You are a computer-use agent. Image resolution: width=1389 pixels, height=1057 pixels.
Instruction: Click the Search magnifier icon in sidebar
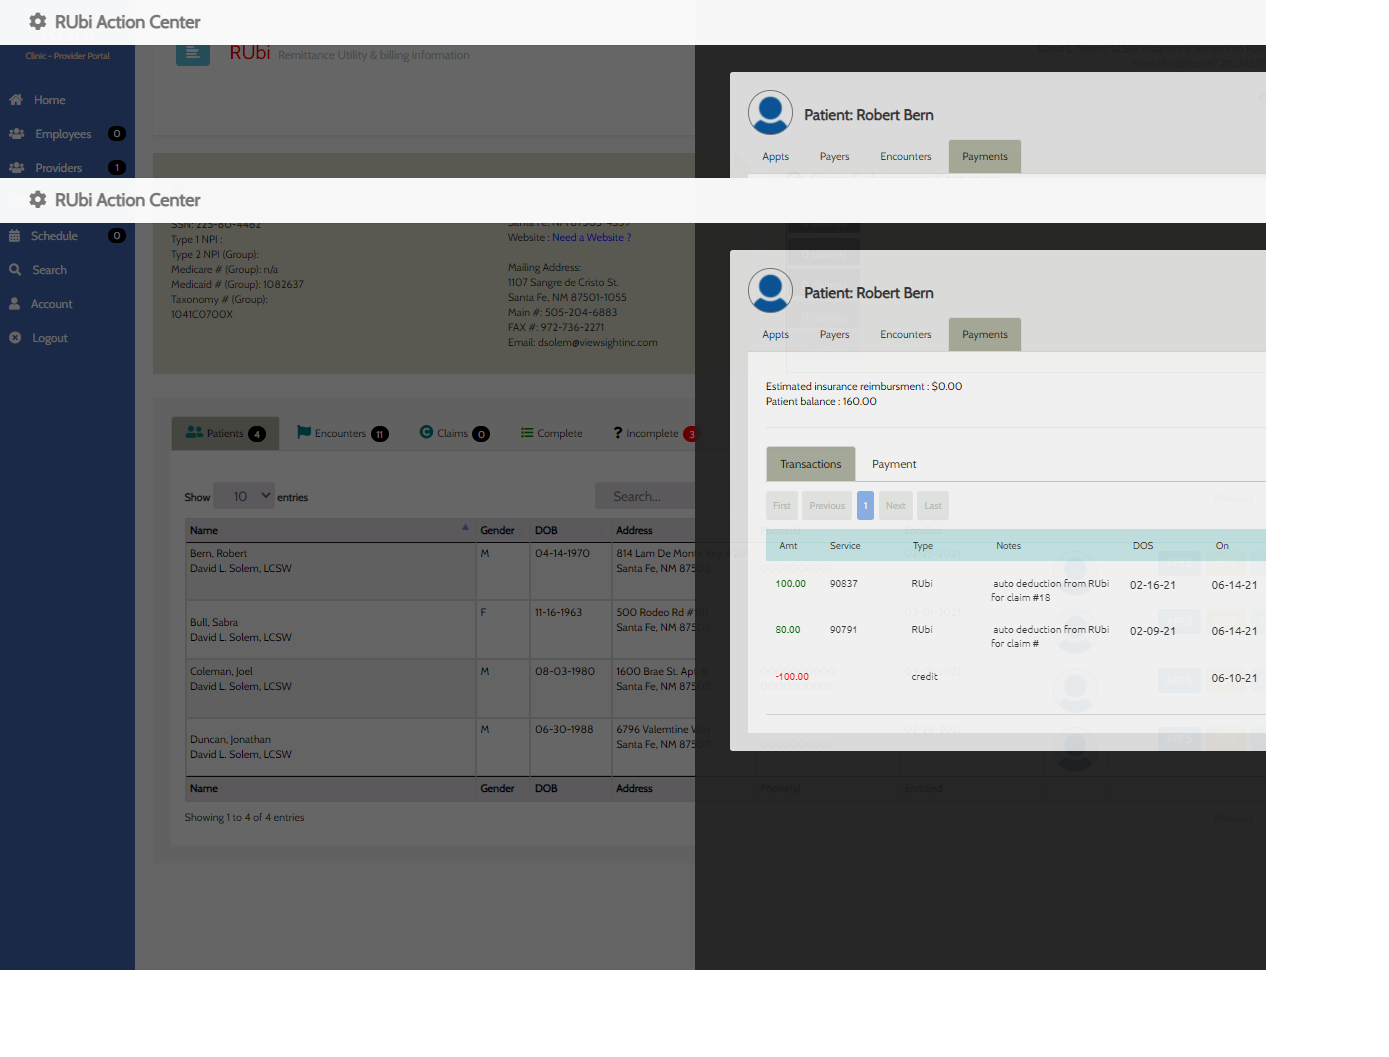coord(15,270)
